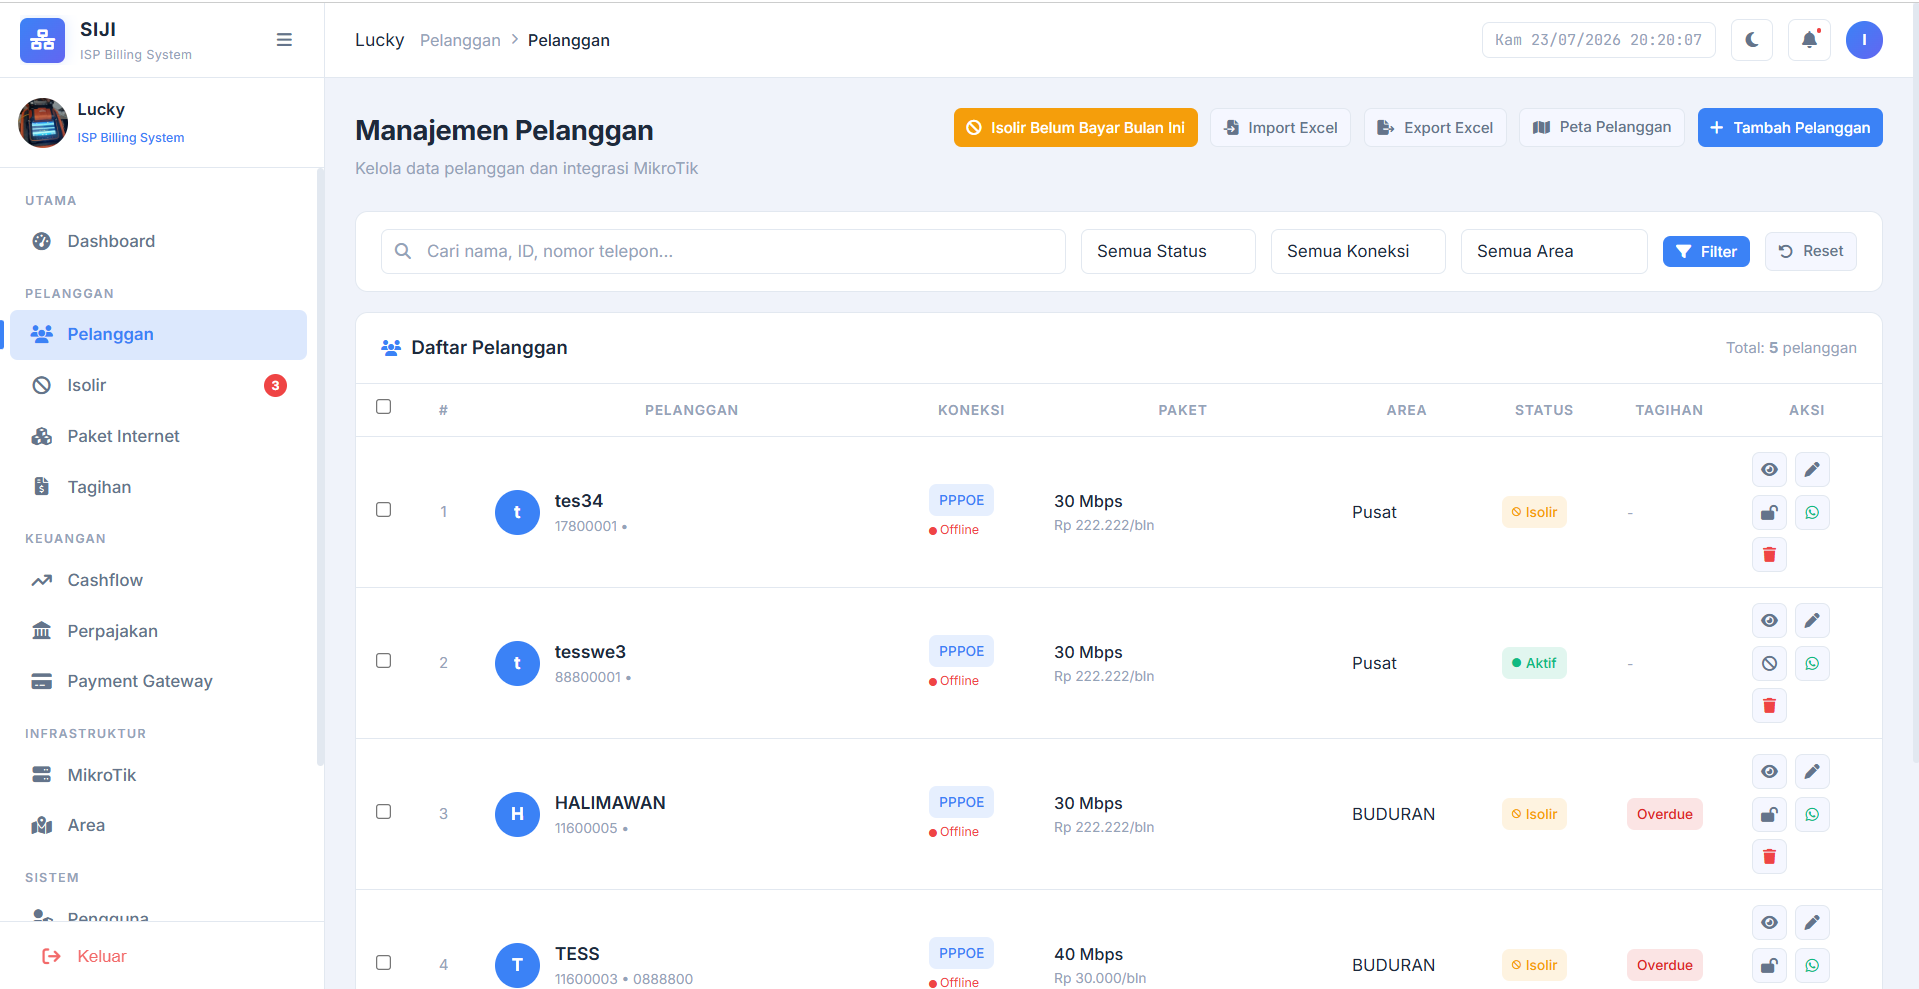Click the HALIMAWAN avatar circle

[x=517, y=814]
